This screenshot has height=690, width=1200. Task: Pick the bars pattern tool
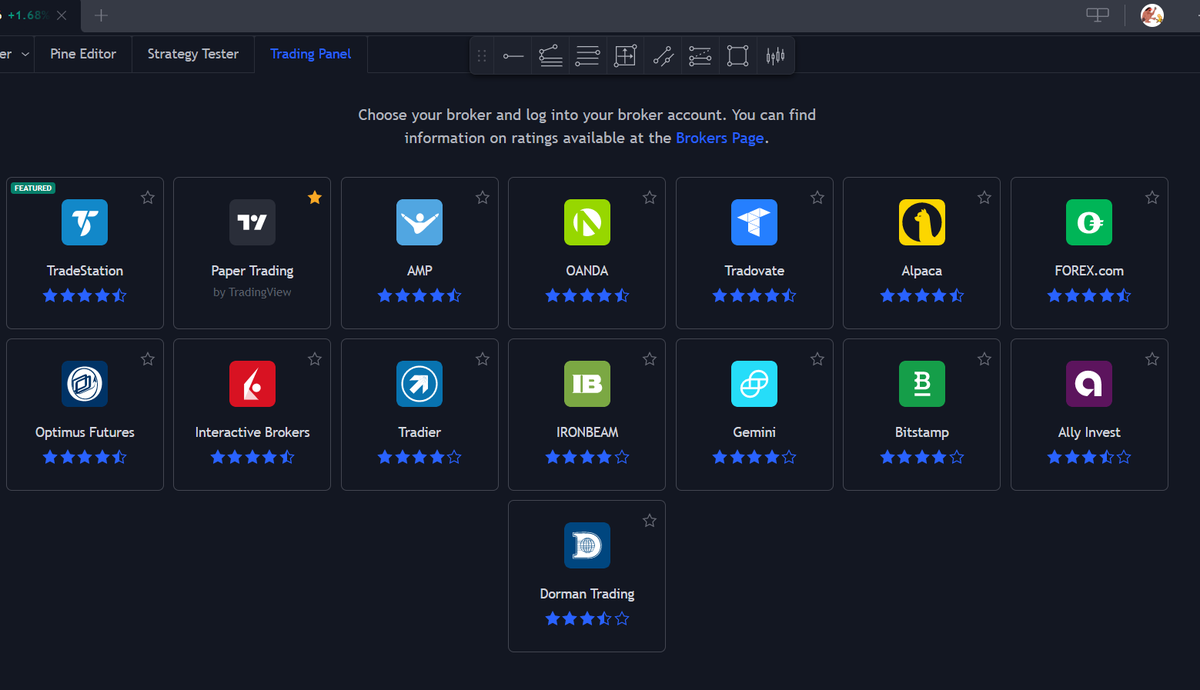[775, 56]
